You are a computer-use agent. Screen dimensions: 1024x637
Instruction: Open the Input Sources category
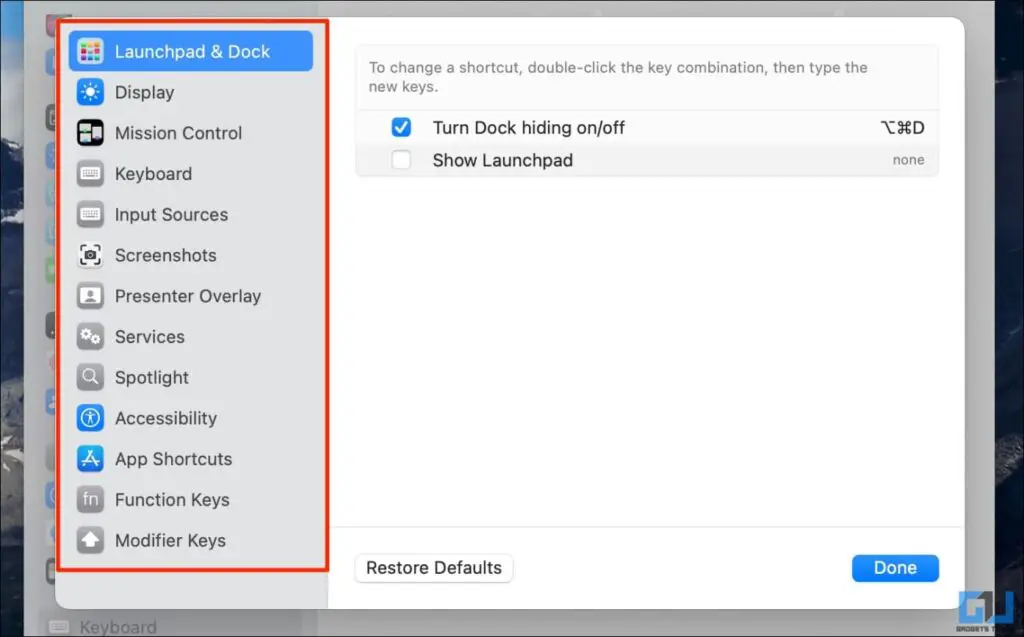coord(171,215)
